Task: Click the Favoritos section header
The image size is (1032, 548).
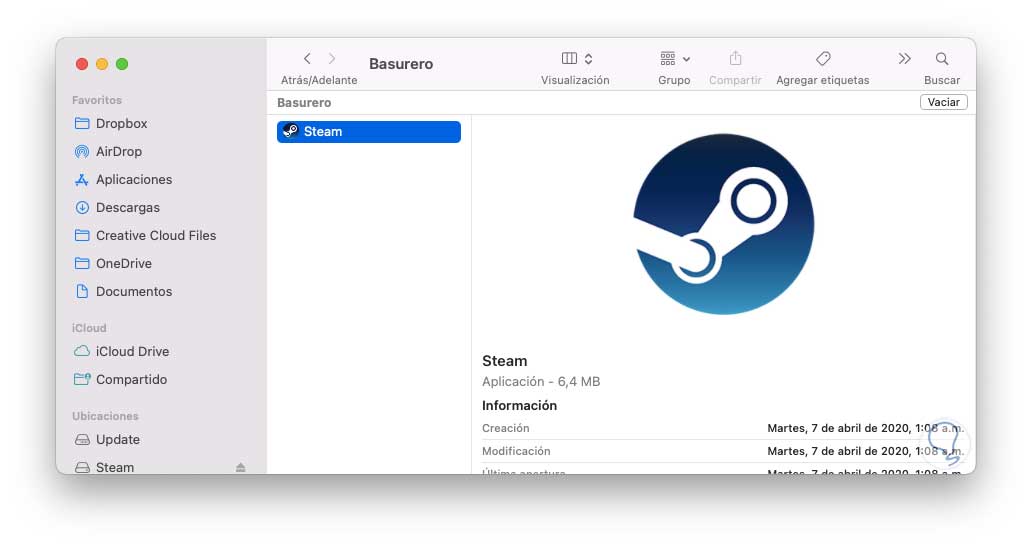Action: coord(97,100)
